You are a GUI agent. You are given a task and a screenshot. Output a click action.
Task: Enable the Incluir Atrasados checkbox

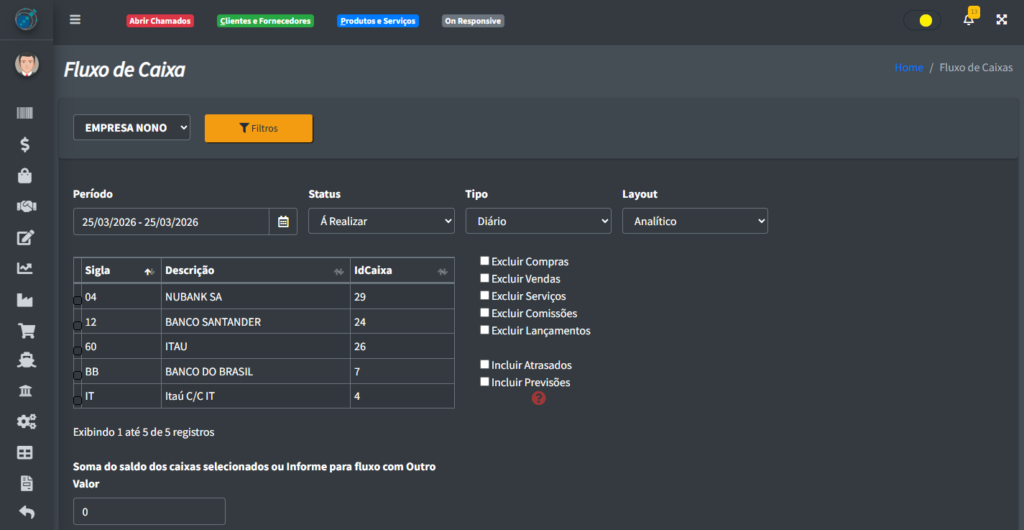tap(485, 365)
